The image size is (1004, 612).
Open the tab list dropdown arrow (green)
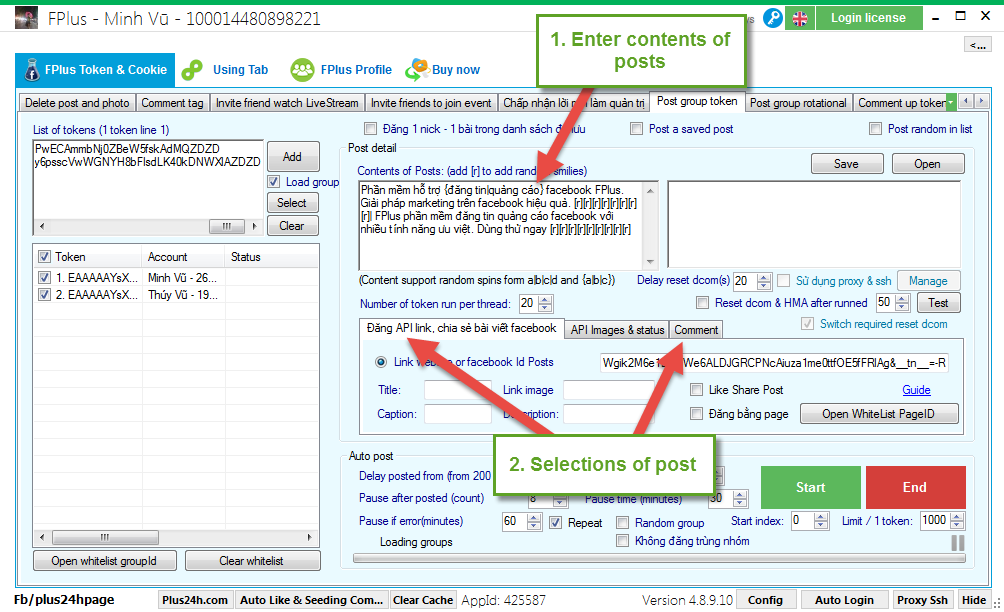point(951,102)
